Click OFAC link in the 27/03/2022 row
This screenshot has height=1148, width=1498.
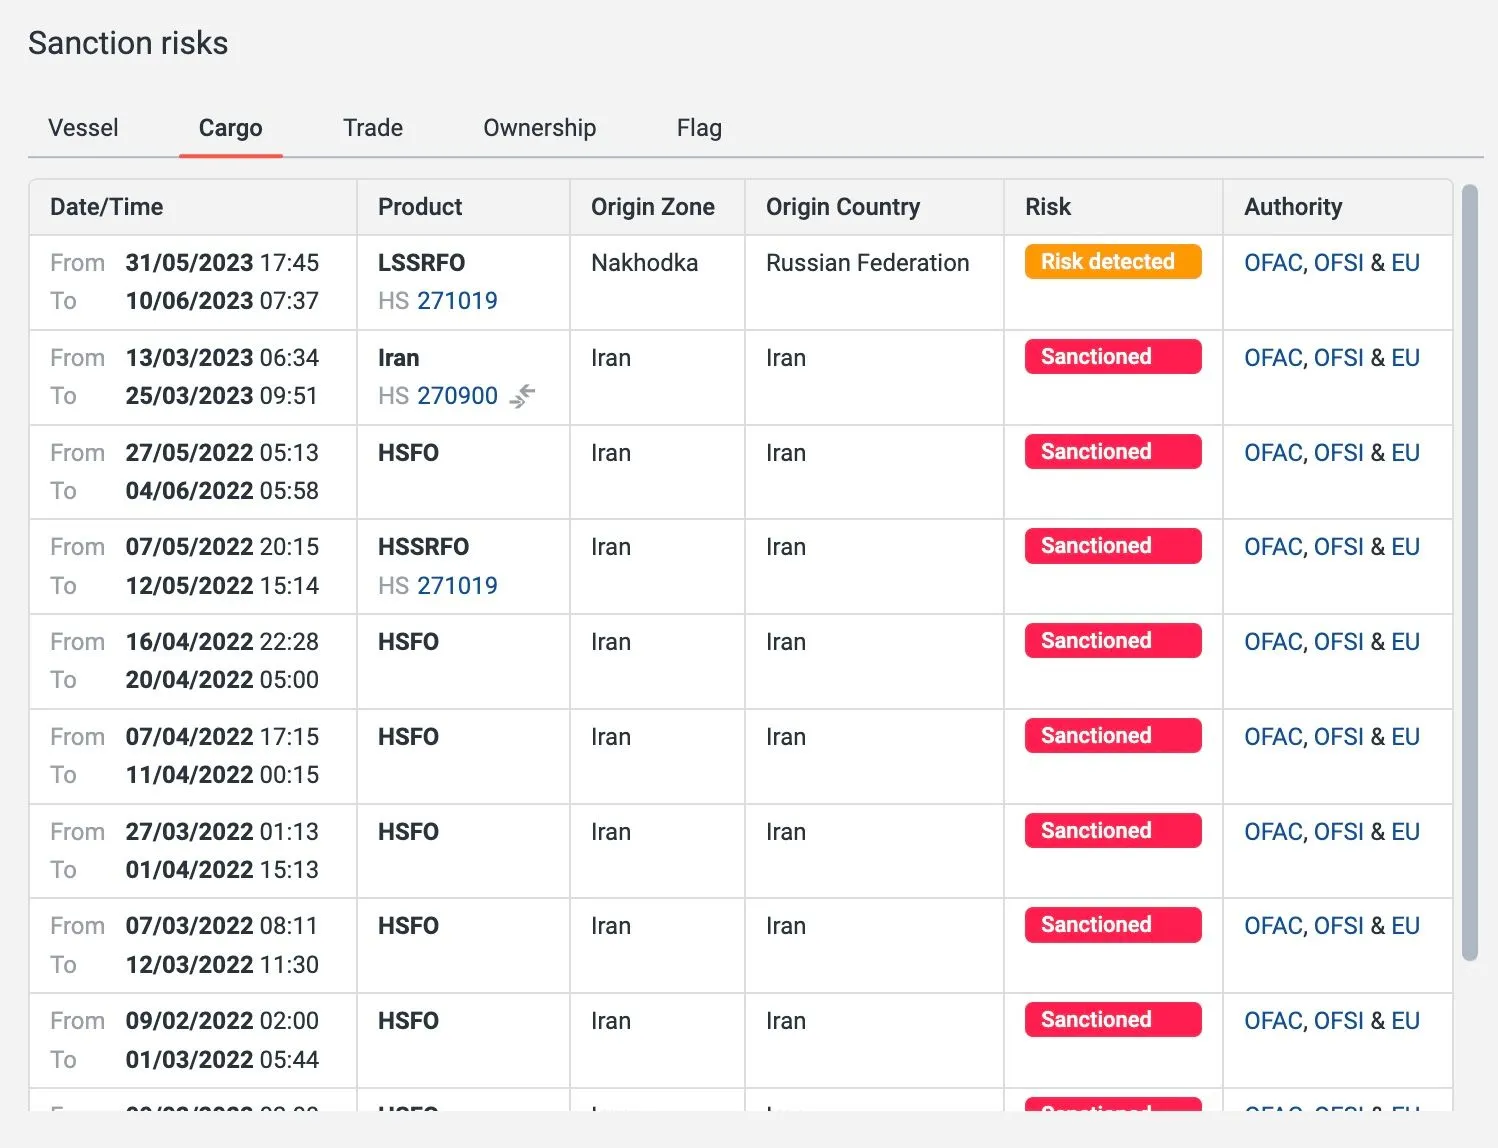coord(1273,832)
